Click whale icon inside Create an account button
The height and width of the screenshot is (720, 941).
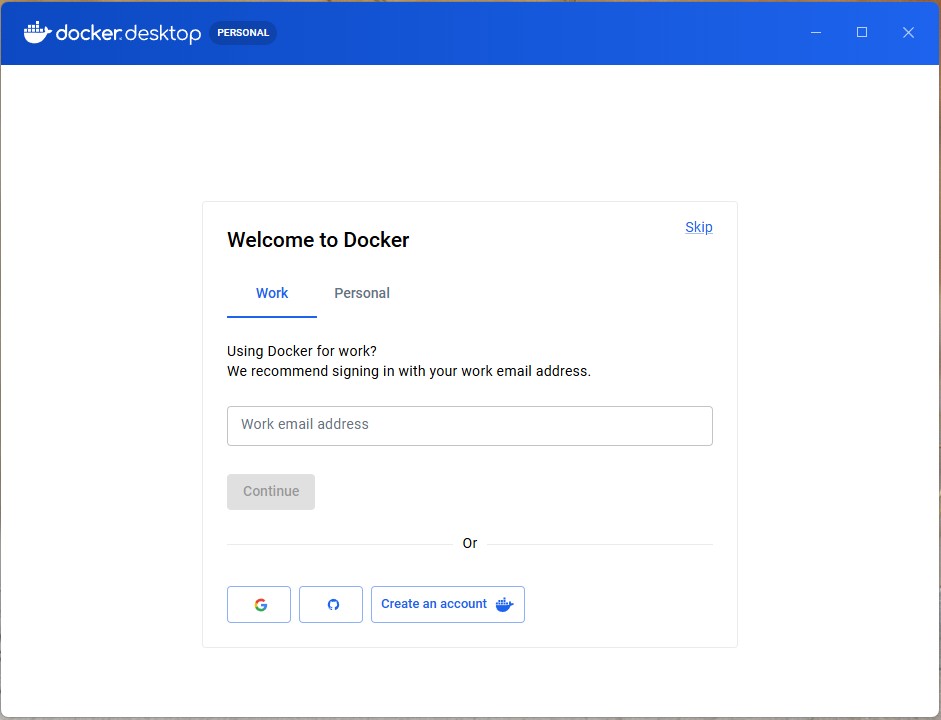pos(504,605)
